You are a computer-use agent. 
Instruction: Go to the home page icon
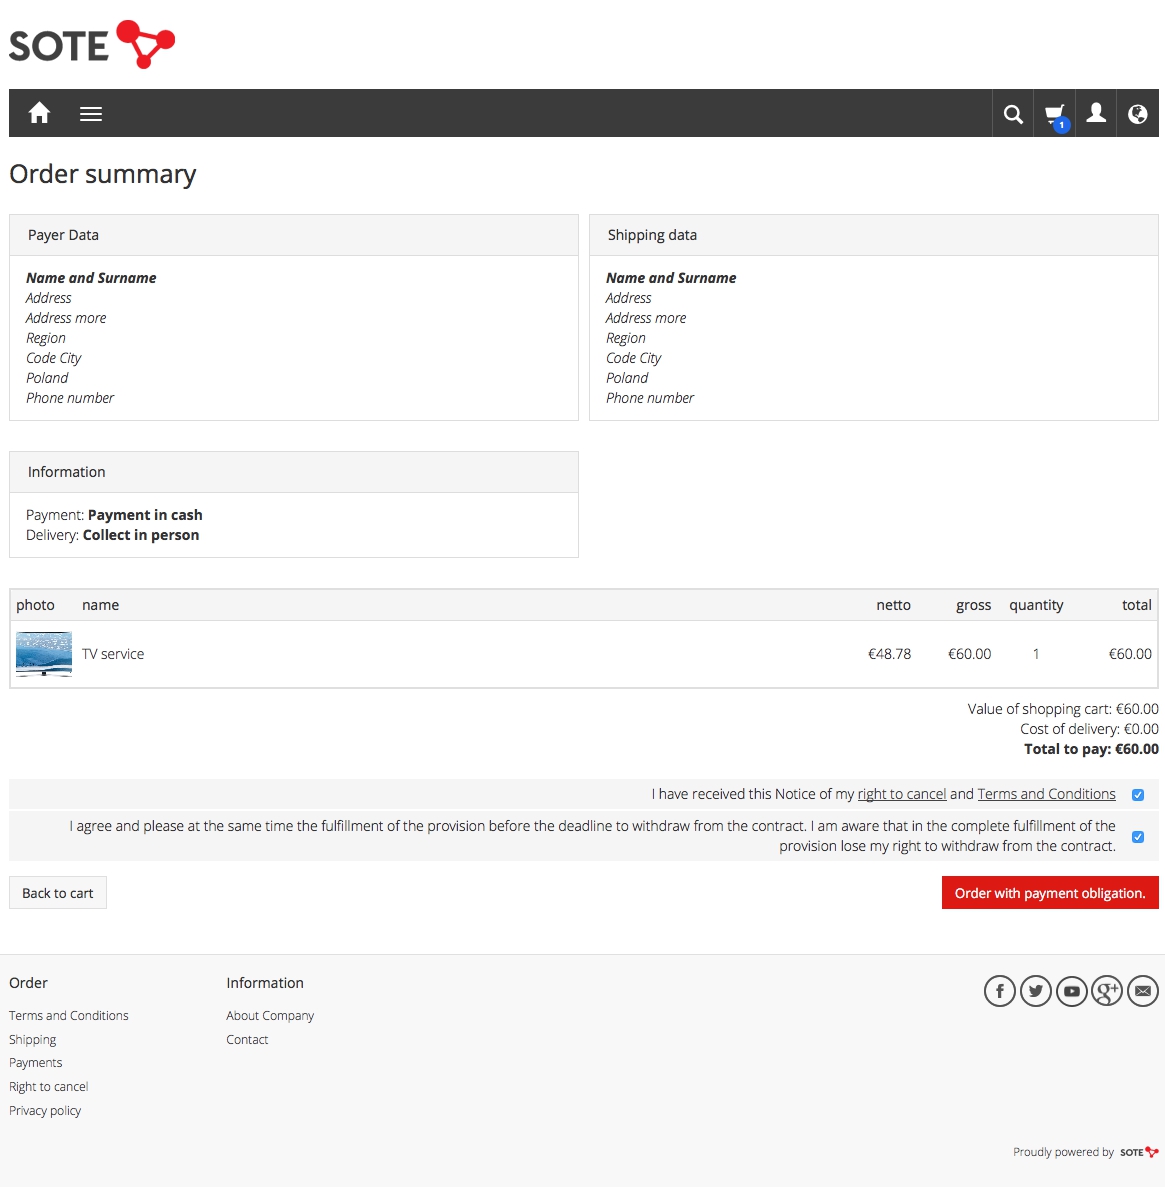pyautogui.click(x=39, y=113)
